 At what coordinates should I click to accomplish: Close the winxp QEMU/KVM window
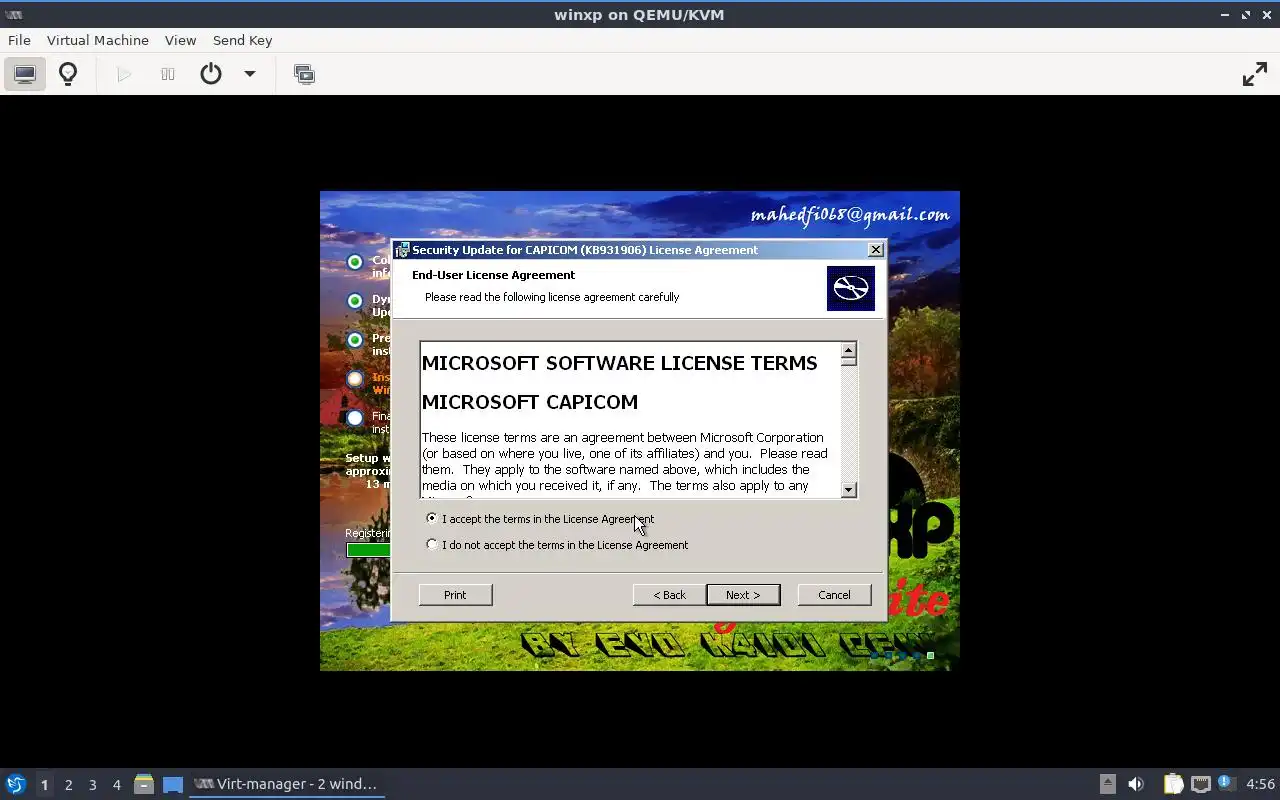point(1266,15)
